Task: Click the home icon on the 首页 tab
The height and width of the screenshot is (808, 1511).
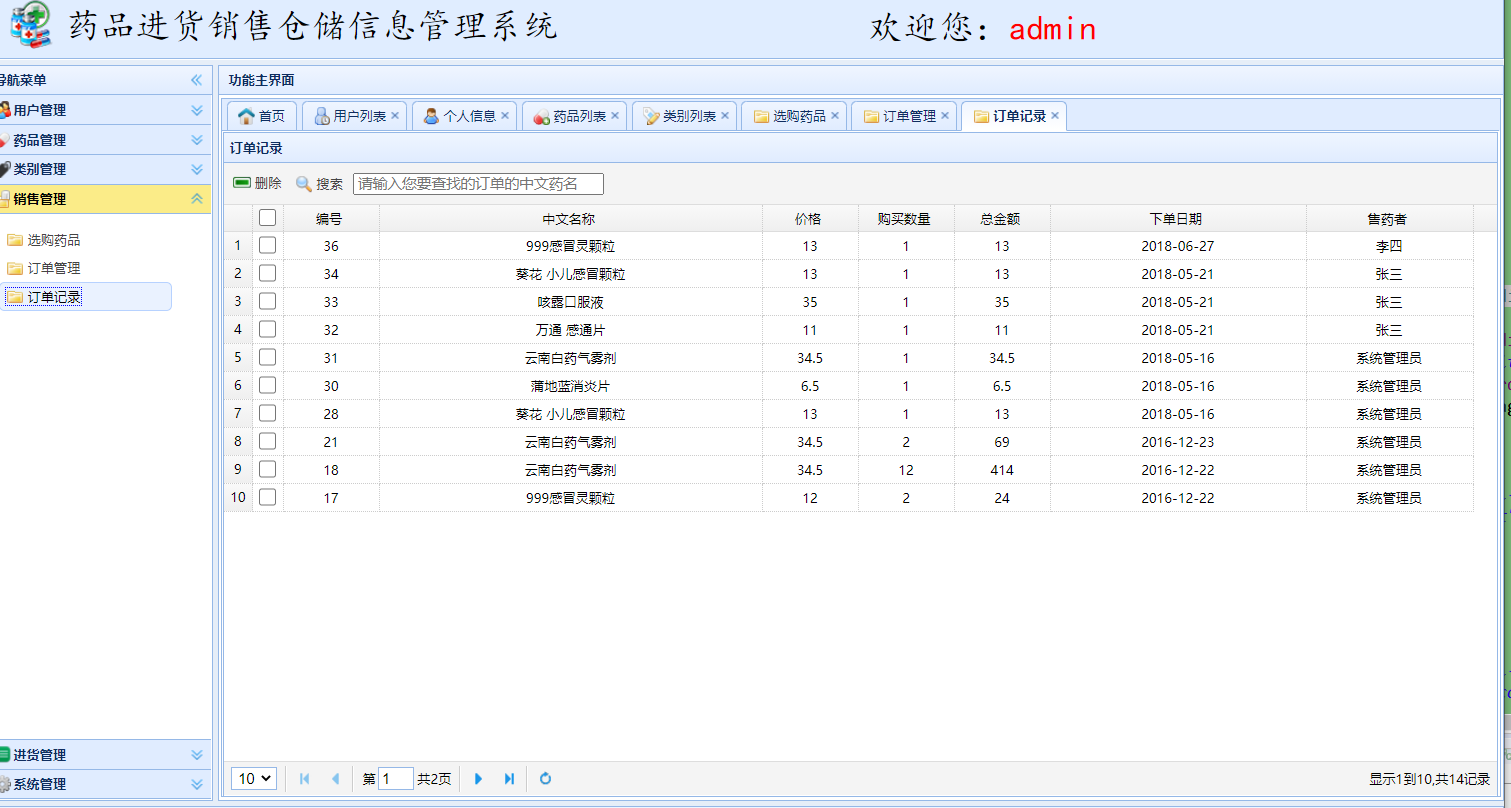Action: coord(245,115)
